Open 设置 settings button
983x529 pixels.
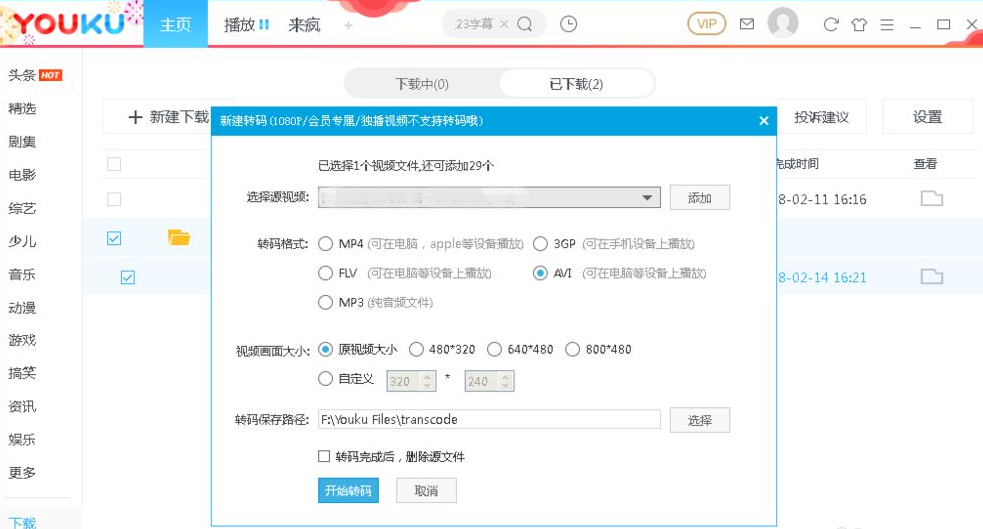(928, 117)
